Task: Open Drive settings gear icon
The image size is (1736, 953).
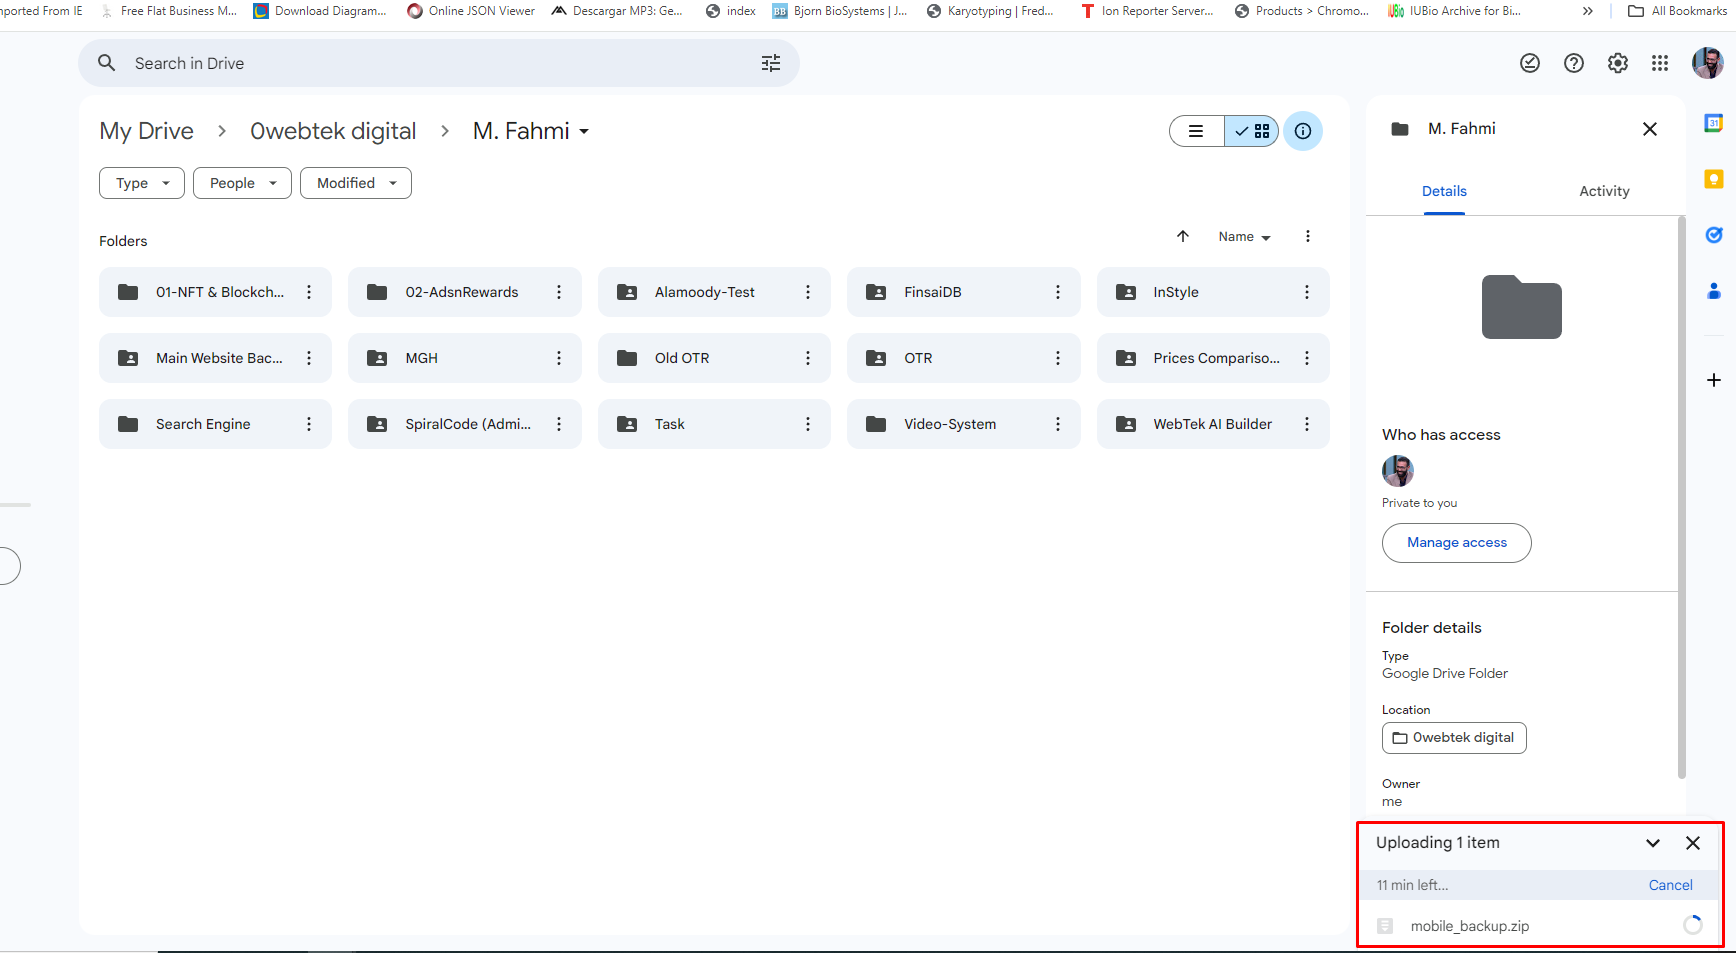Action: tap(1617, 63)
